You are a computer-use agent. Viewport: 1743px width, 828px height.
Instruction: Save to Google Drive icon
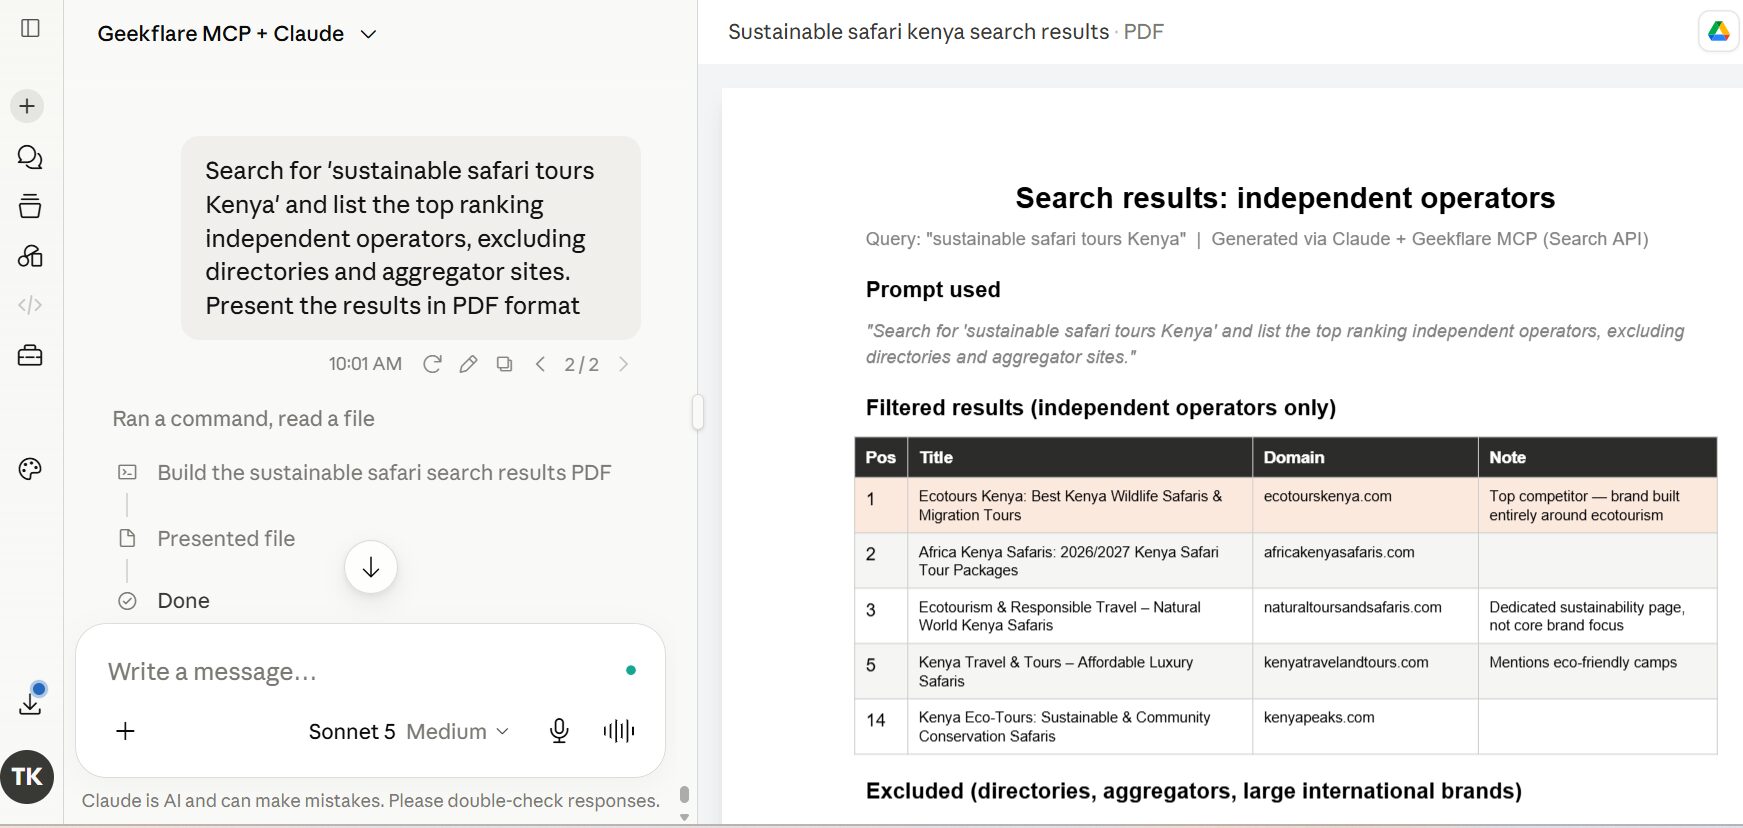(x=1718, y=32)
